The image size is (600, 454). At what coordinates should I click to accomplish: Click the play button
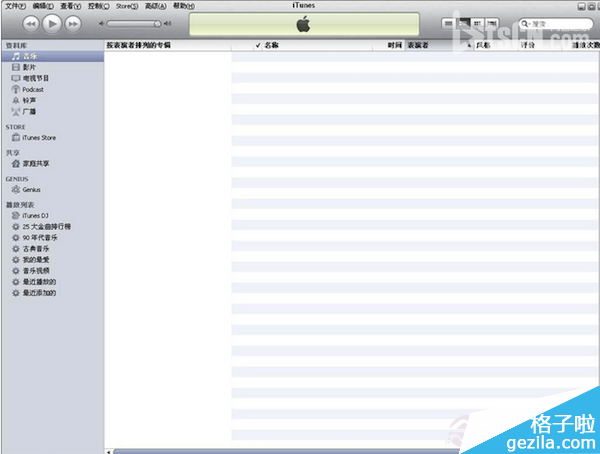point(52,24)
